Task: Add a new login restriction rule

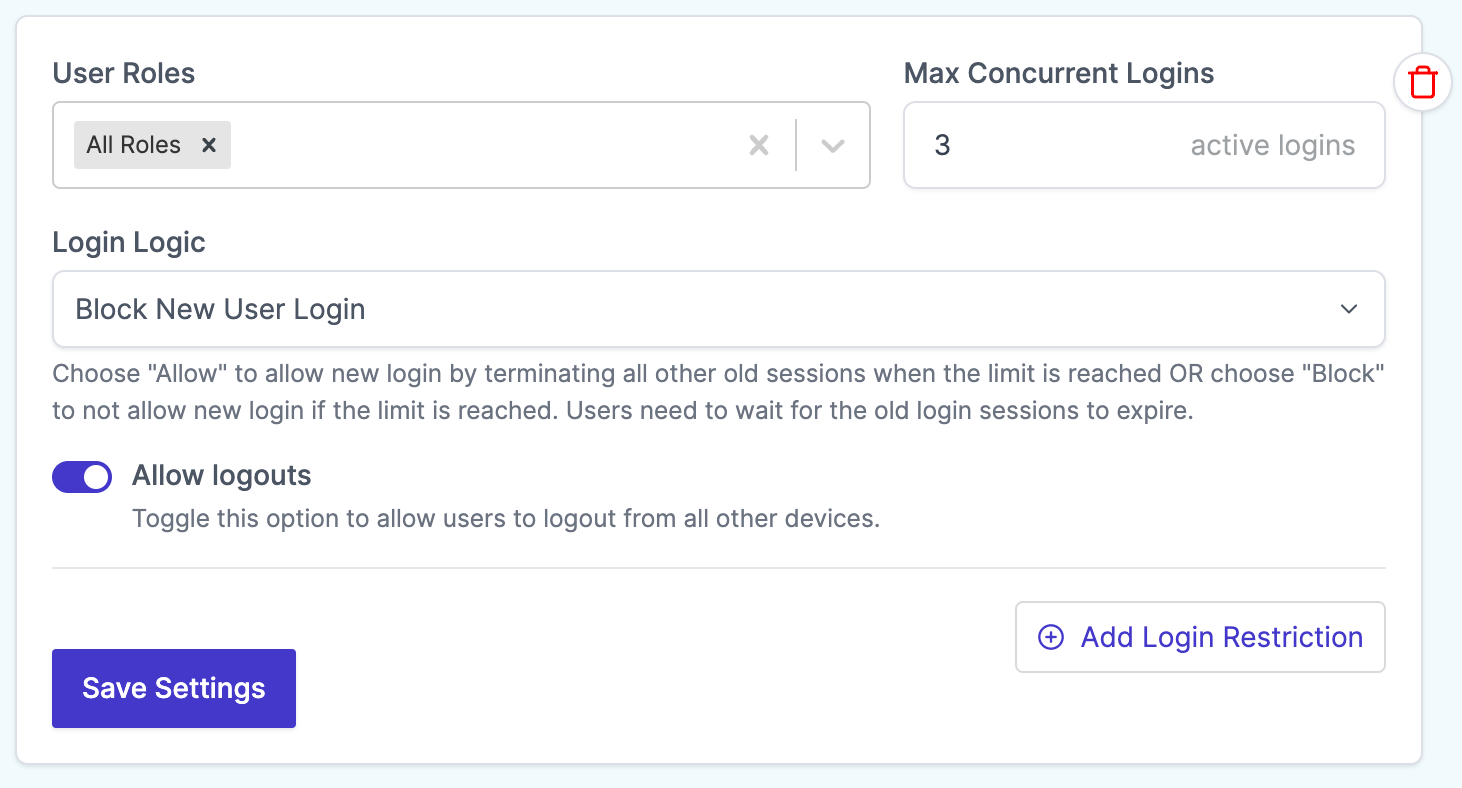Action: (x=1199, y=637)
